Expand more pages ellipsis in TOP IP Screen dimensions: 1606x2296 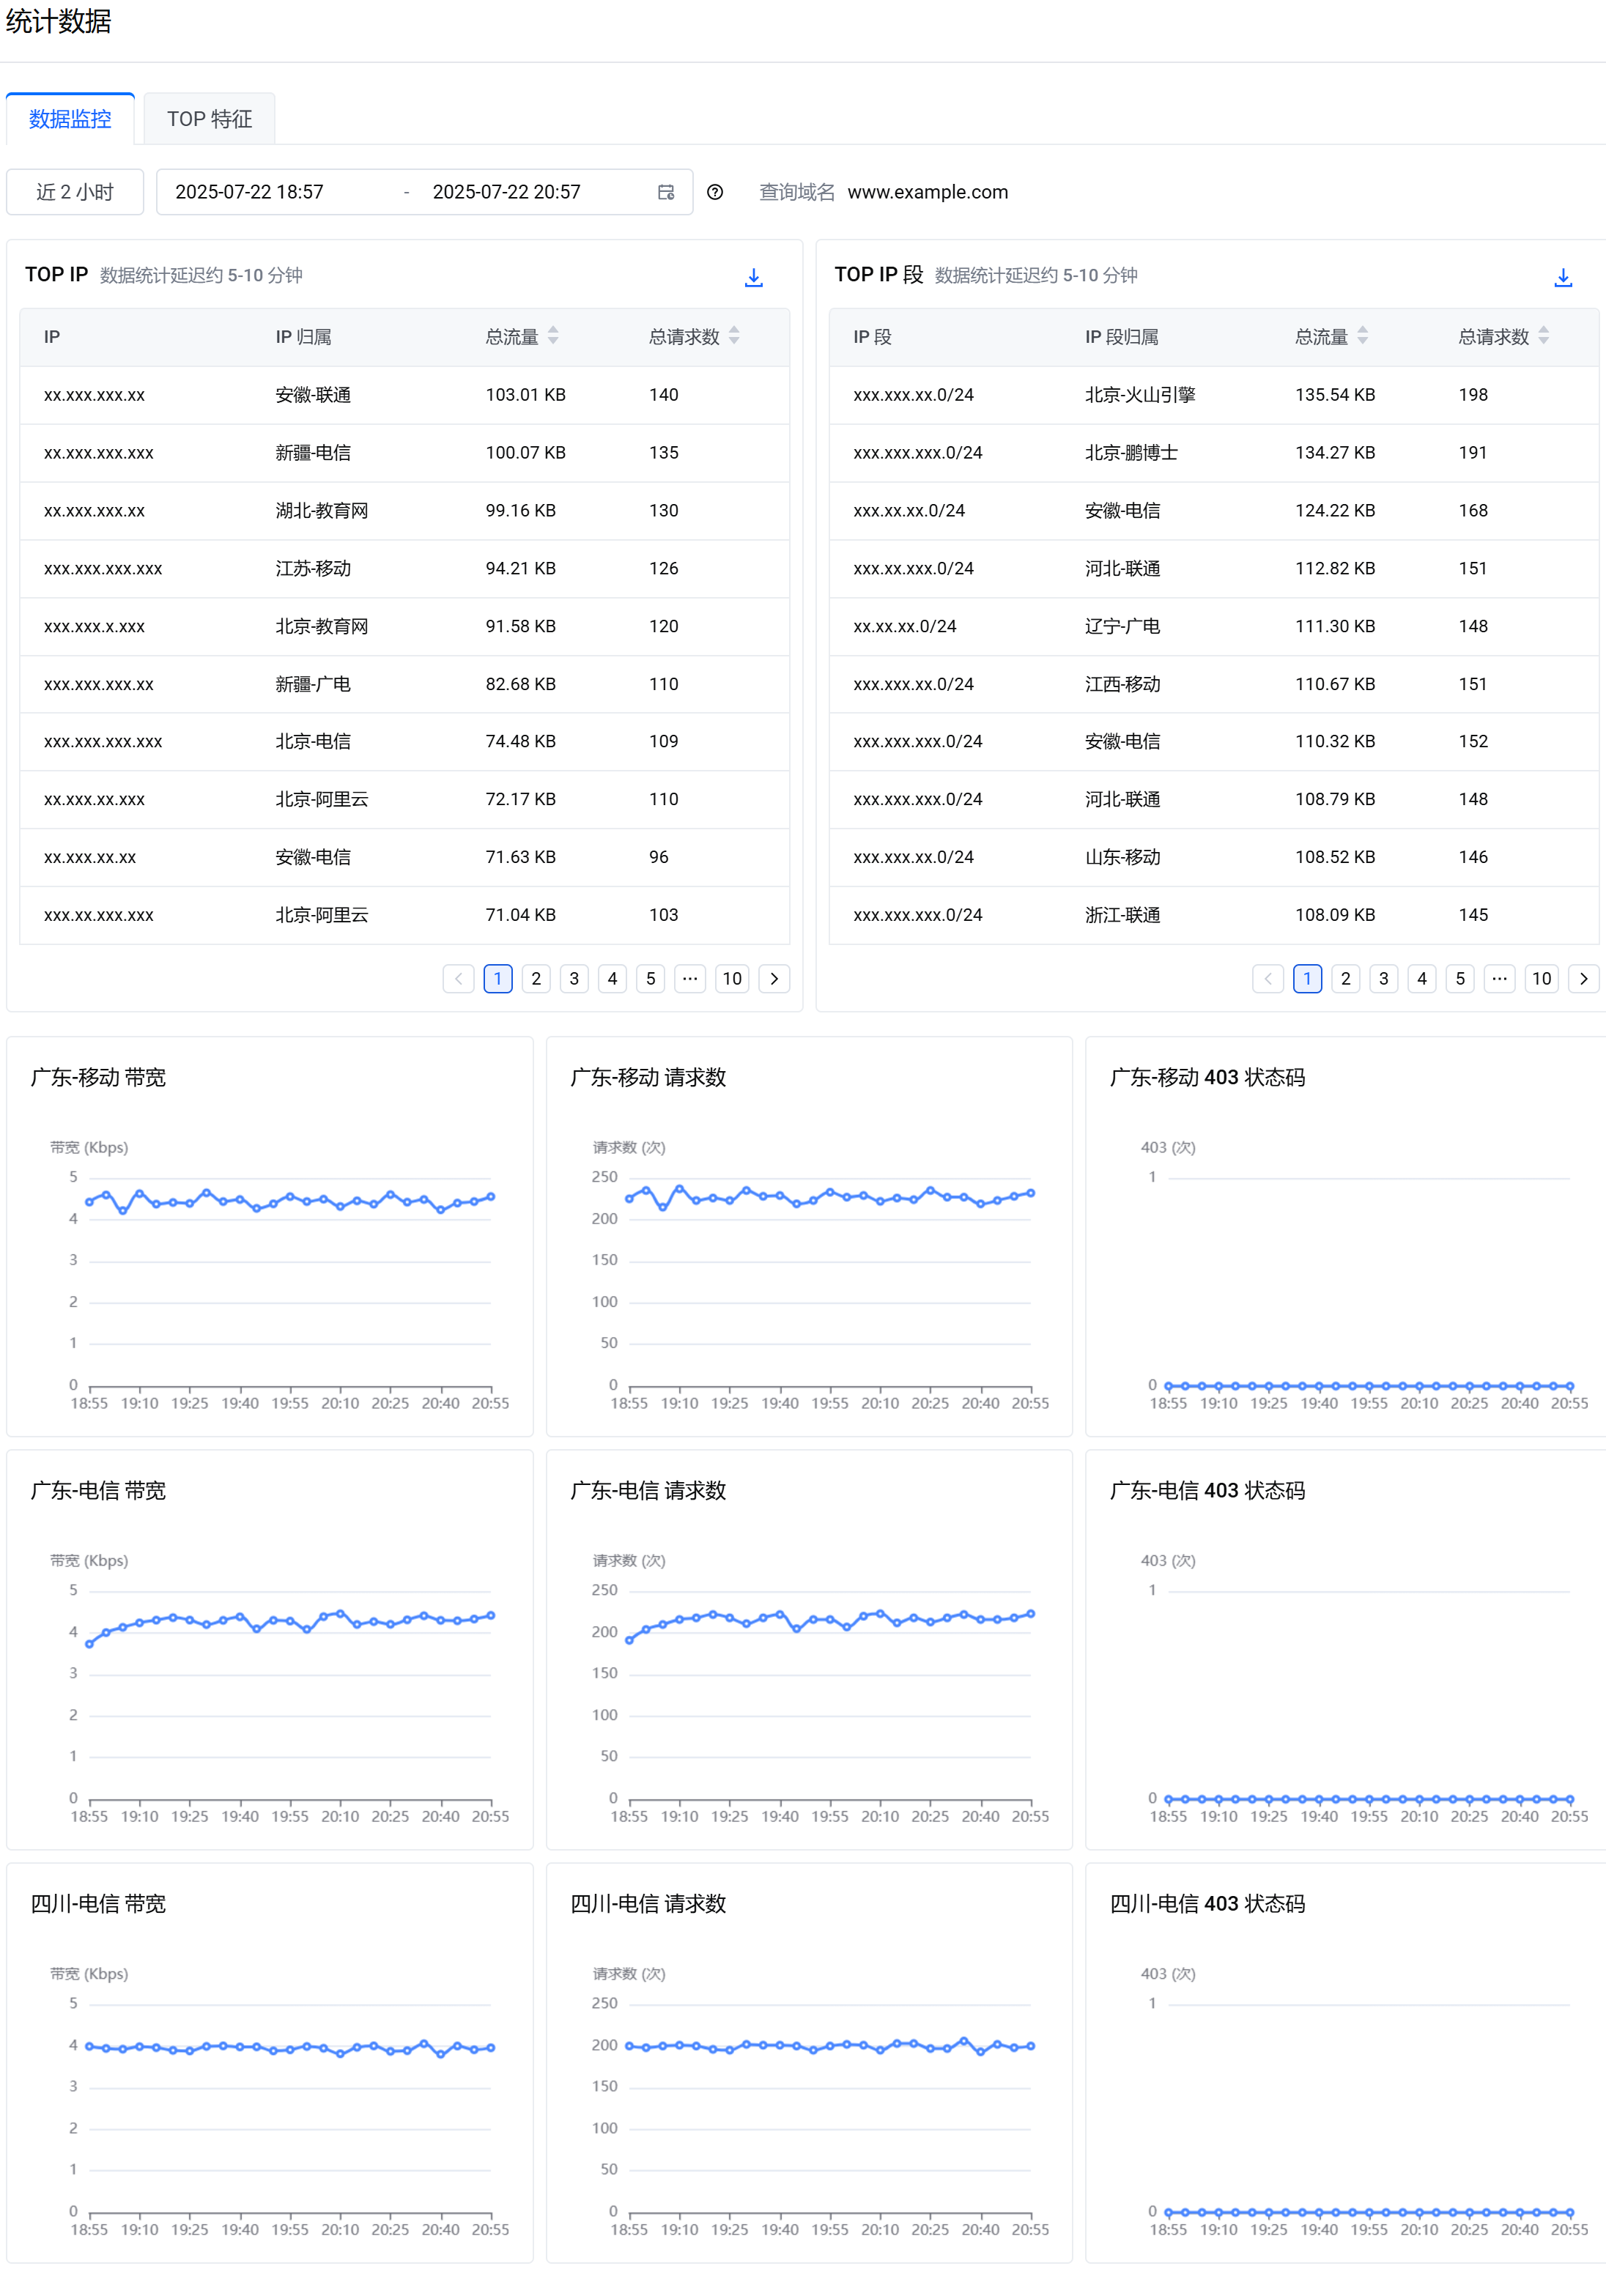coord(690,978)
